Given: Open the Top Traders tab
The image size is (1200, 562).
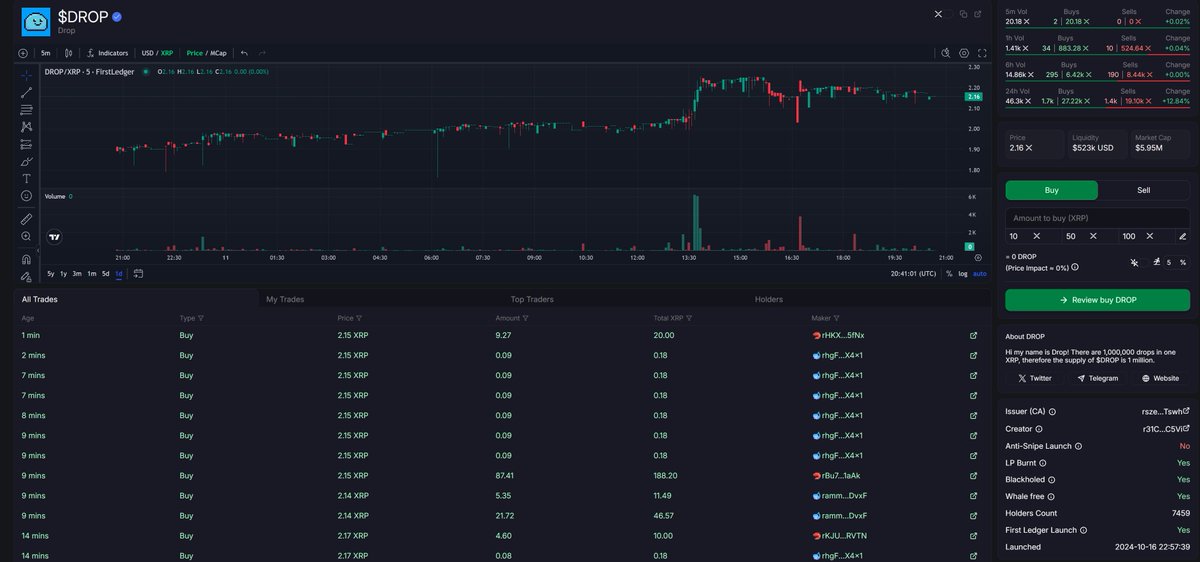Looking at the screenshot, I should 532,299.
